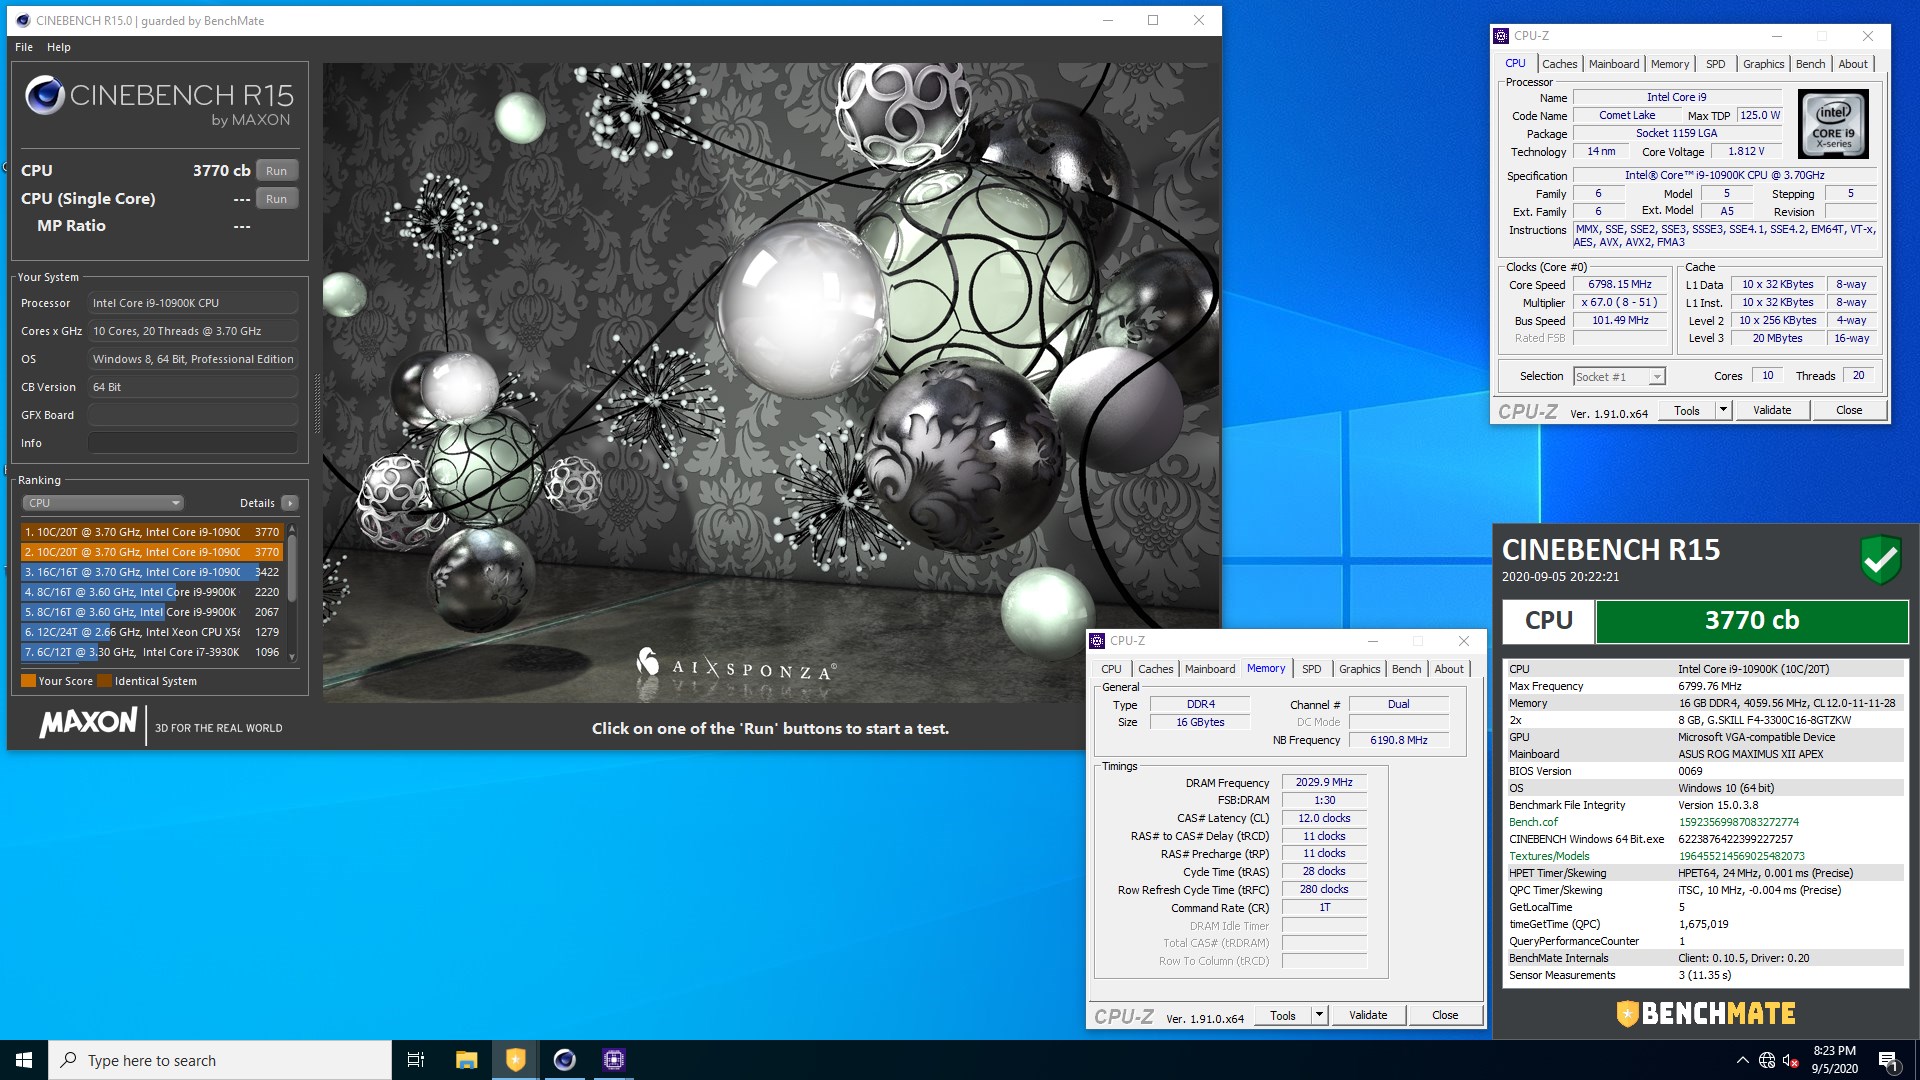Open the CPU ranking type dropdown
1920x1080 pixels.
103,503
